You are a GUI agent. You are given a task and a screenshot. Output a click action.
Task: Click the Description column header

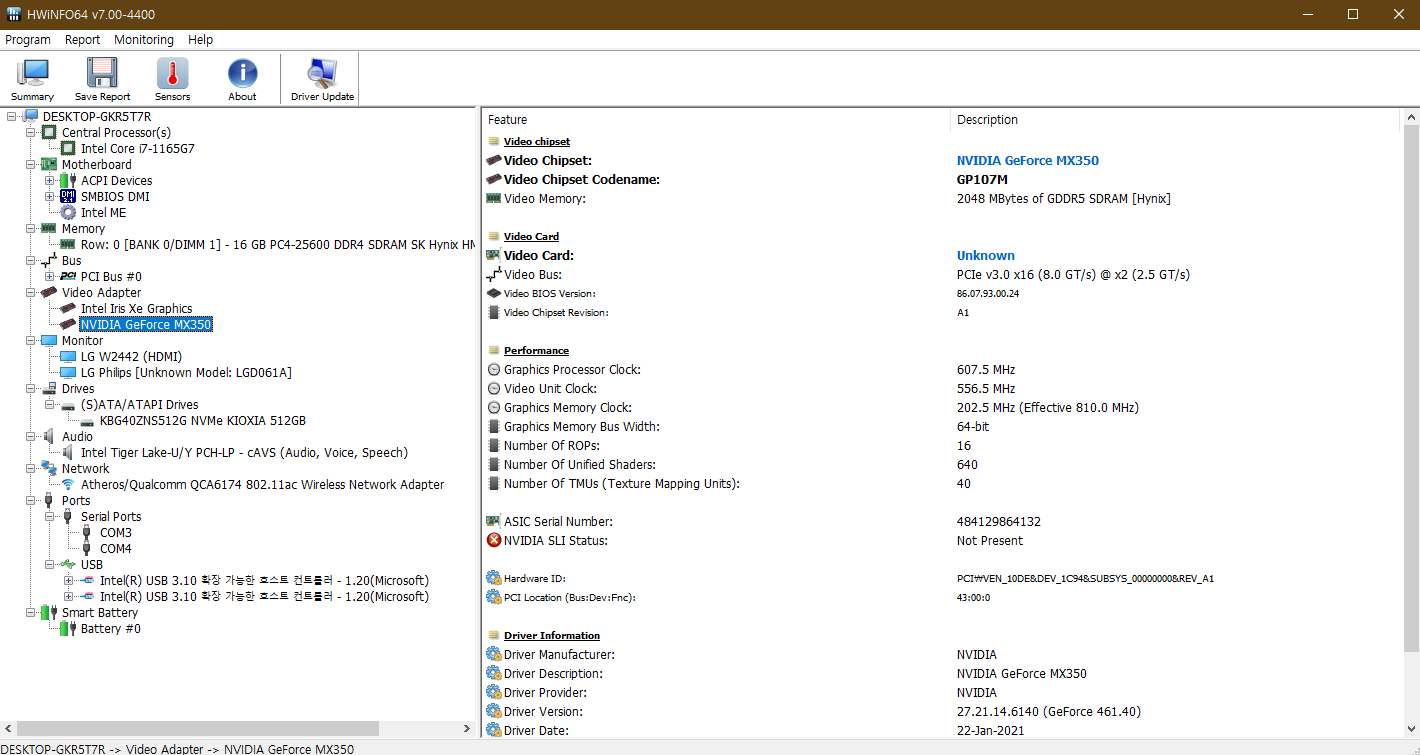(x=1175, y=119)
